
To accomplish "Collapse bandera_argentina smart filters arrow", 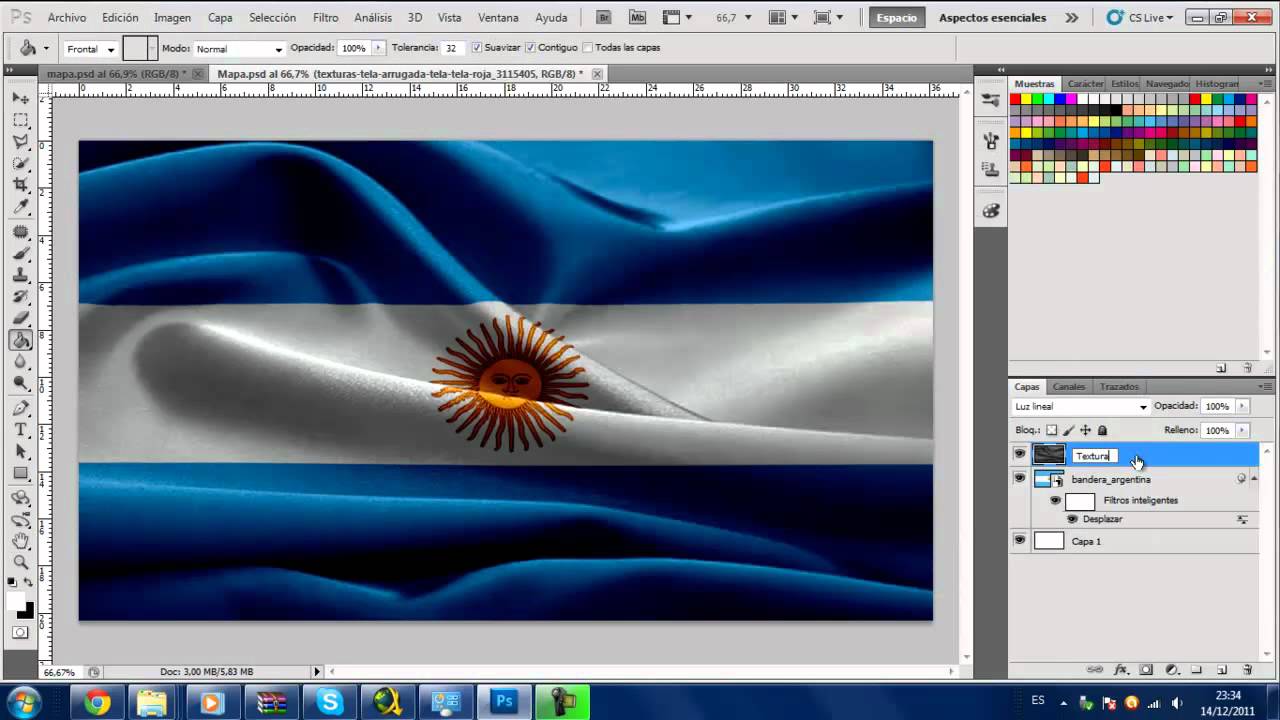I will pyautogui.click(x=1254, y=479).
